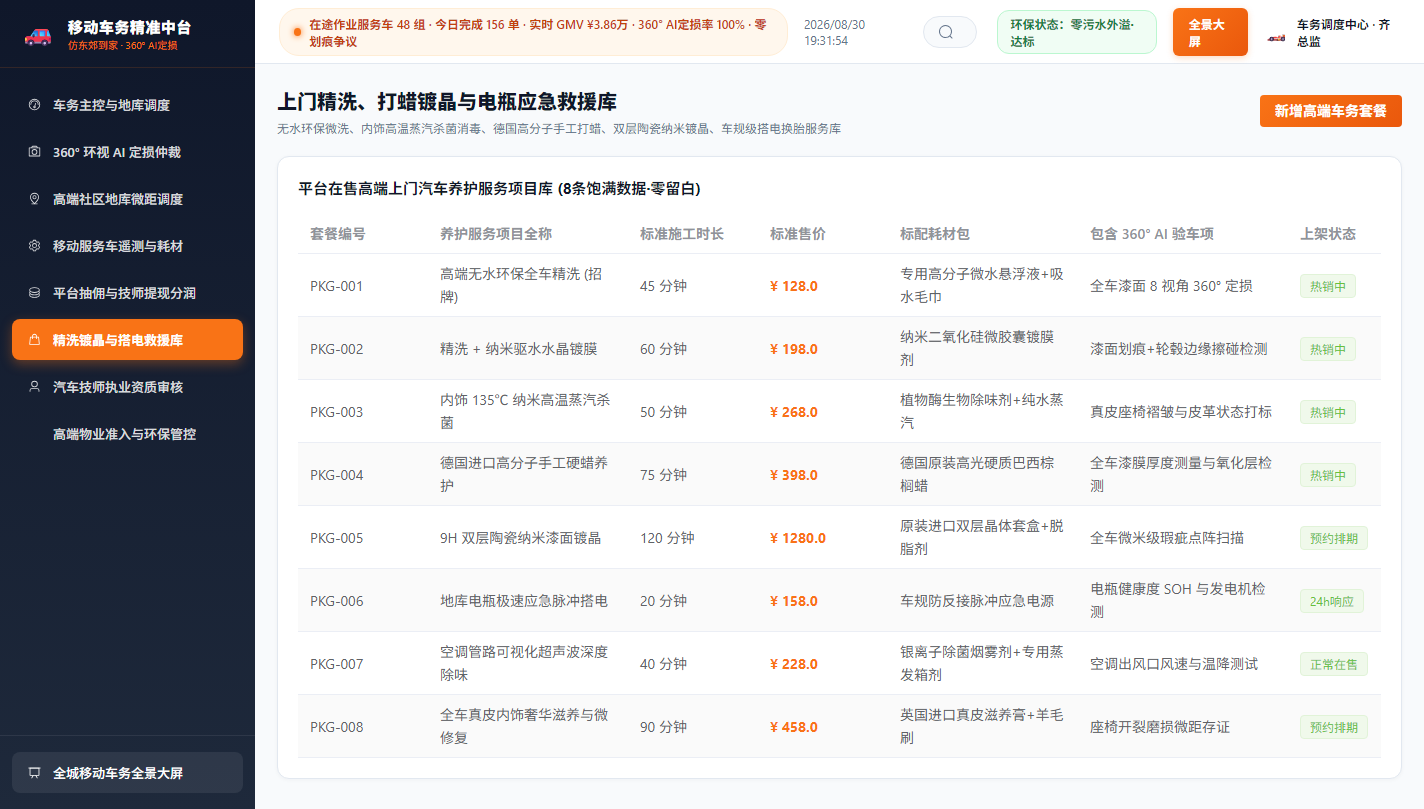Image resolution: width=1424 pixels, height=809 pixels.
Task: Click the 上架状态 column header
Action: pyautogui.click(x=1328, y=234)
